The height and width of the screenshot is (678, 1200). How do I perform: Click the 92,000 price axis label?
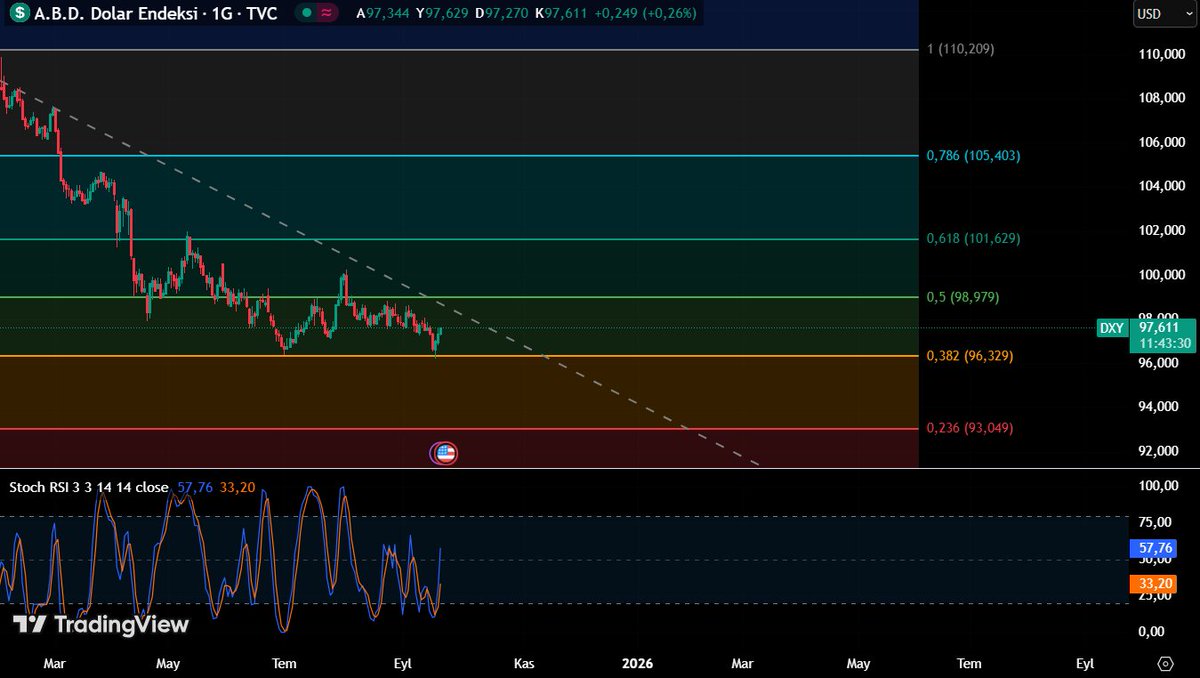click(x=1159, y=450)
